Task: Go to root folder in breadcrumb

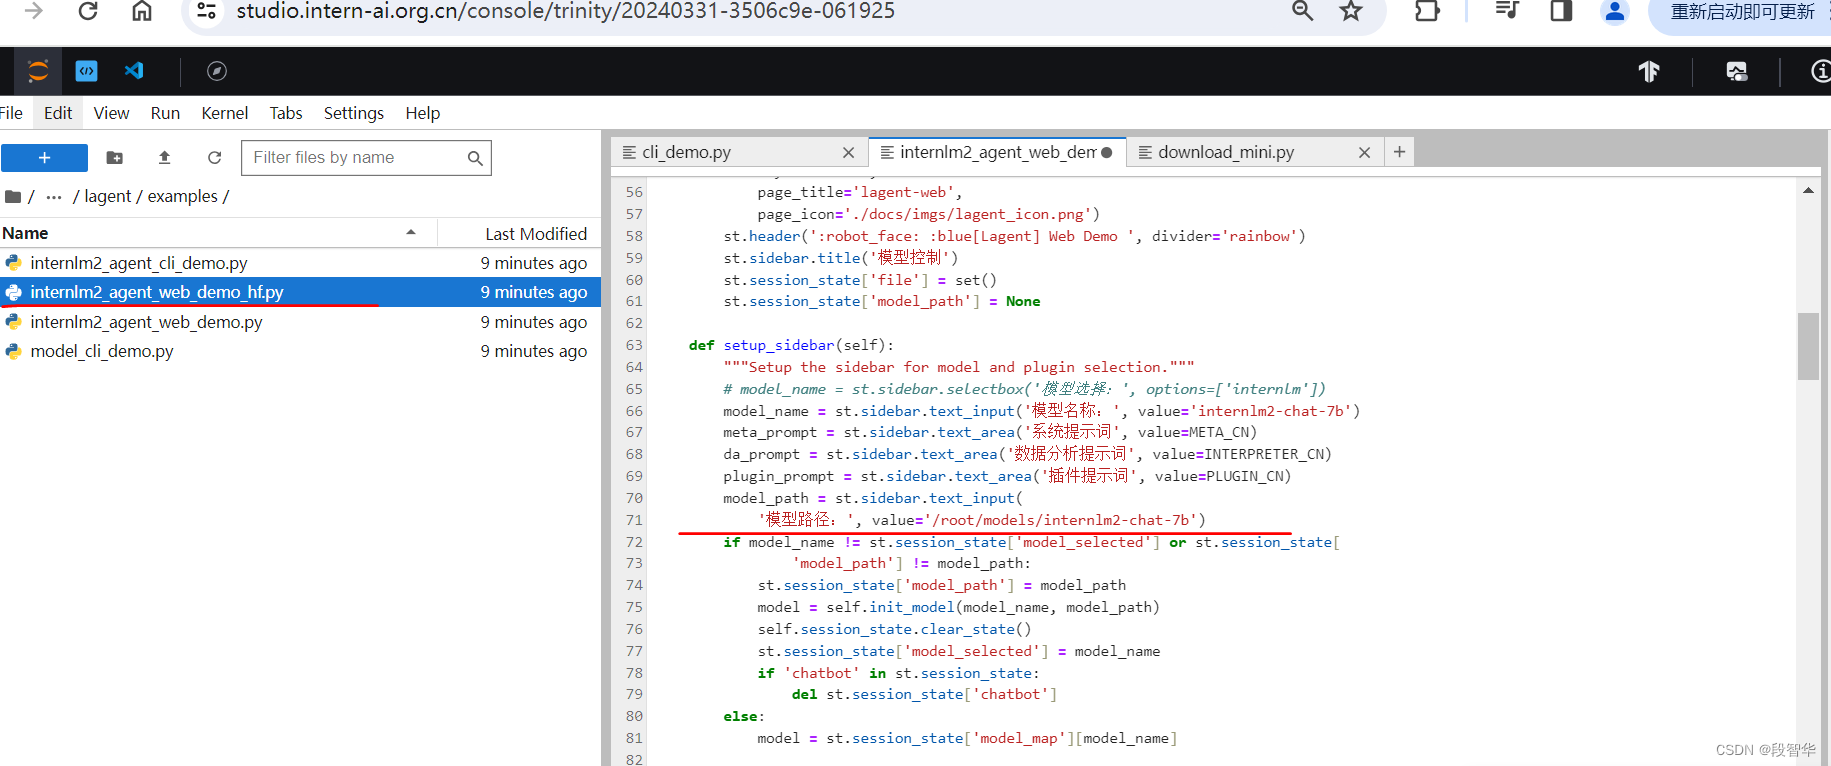Action: point(14,196)
